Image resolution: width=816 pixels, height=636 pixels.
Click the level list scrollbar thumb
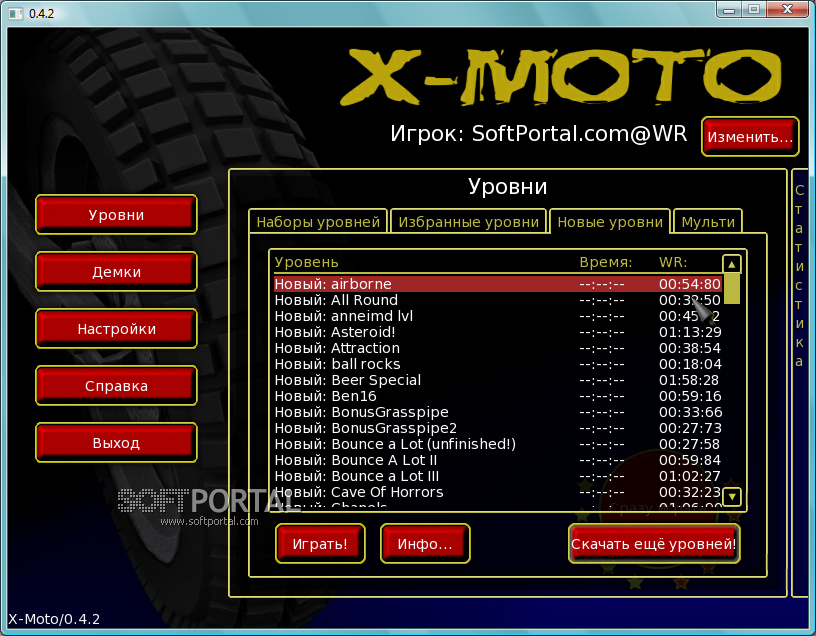coord(732,288)
